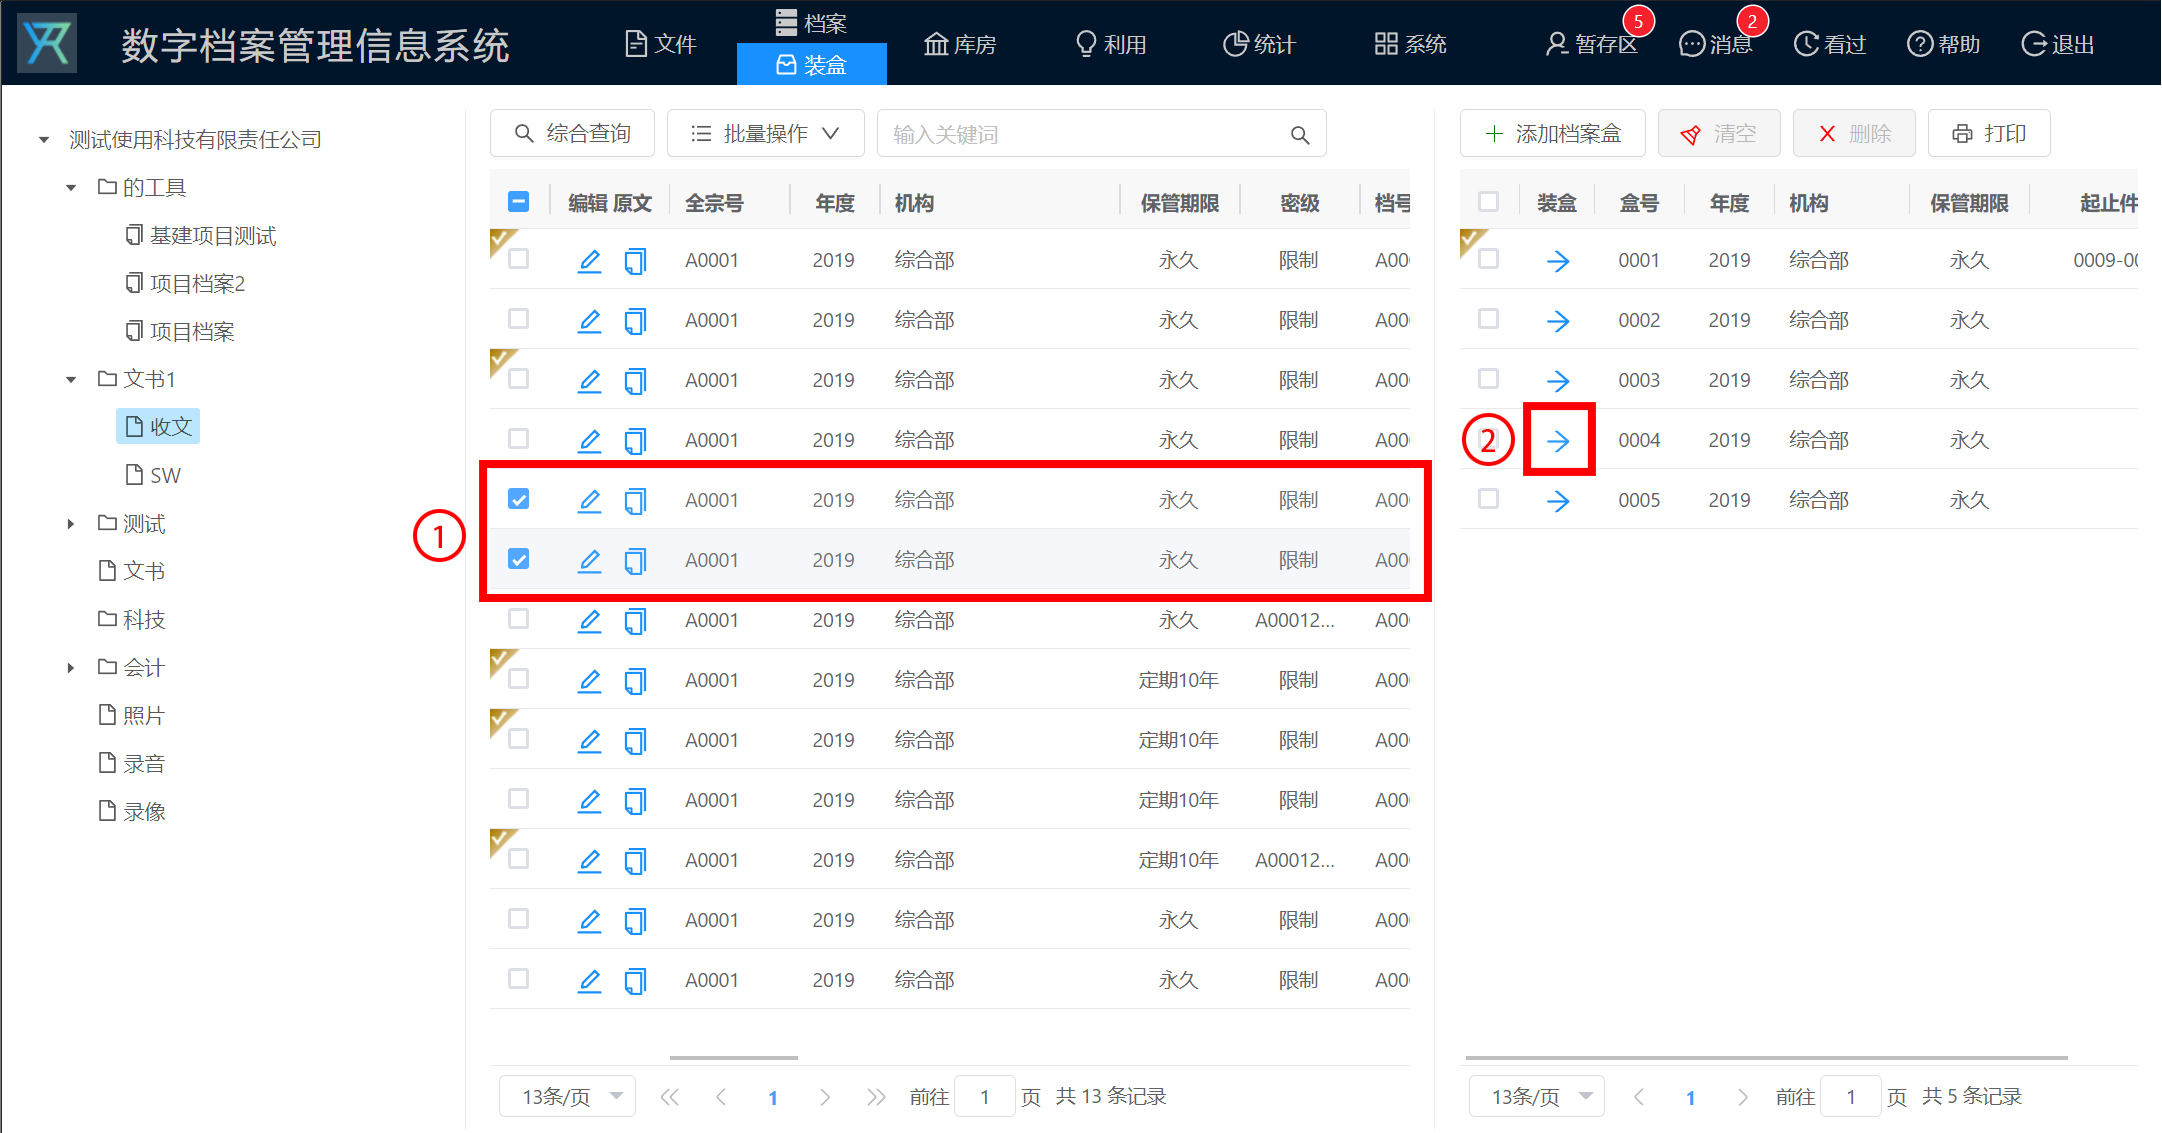The image size is (2162, 1133).
Task: Select the SW tree item
Action: pos(153,475)
